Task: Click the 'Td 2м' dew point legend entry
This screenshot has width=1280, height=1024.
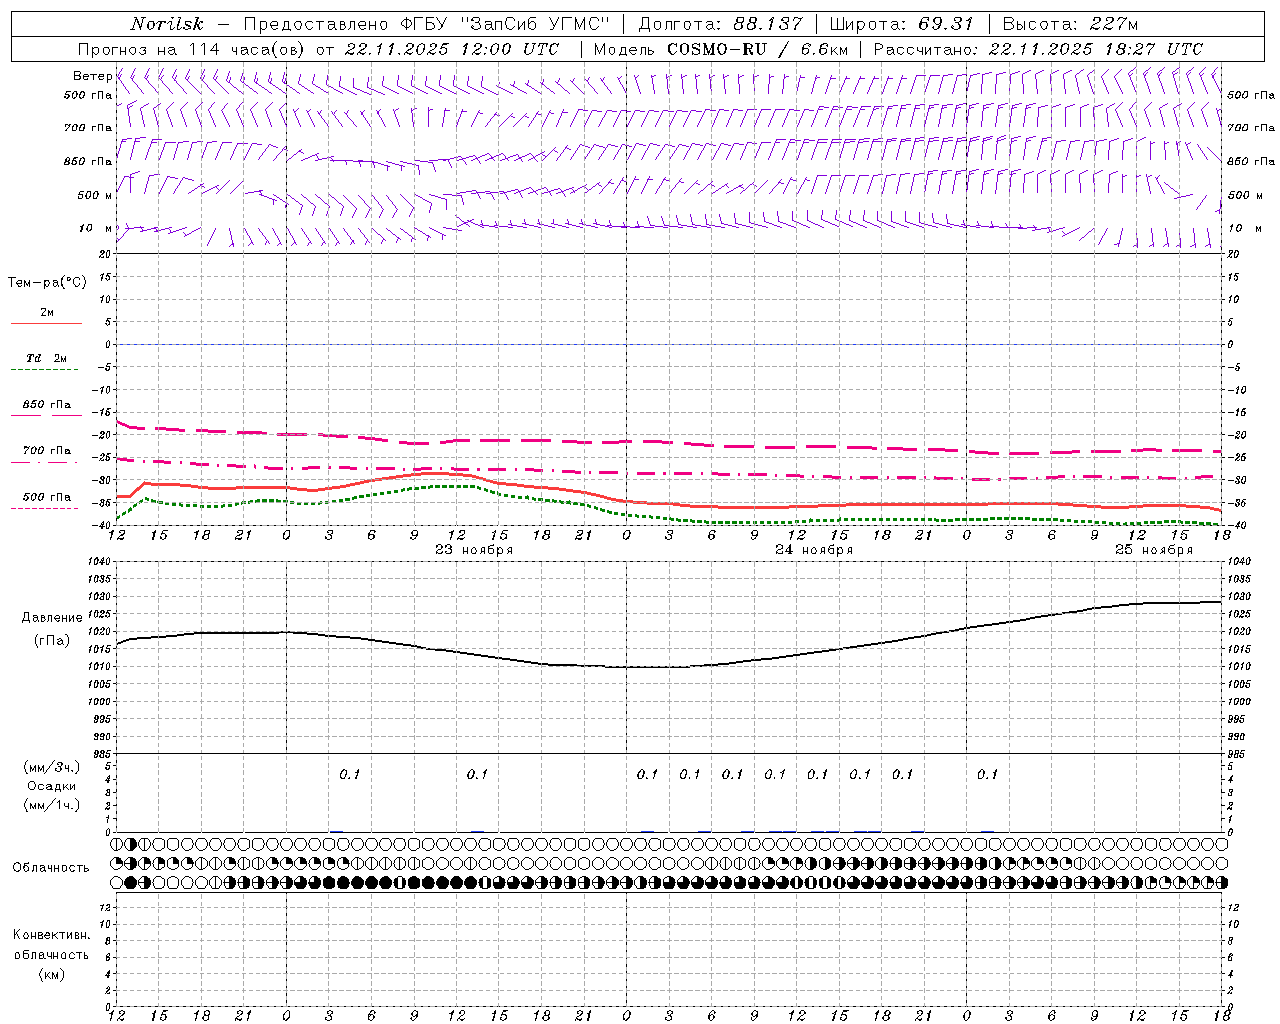Action: [x=46, y=358]
